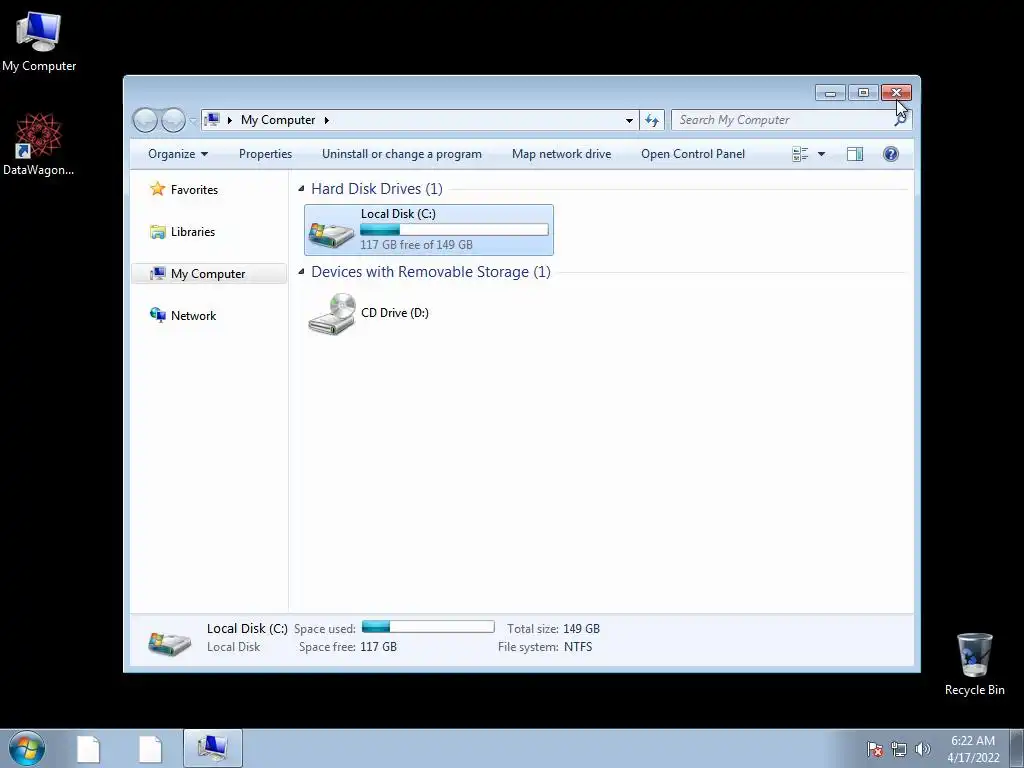The width and height of the screenshot is (1024, 768).
Task: Refresh the My Computer address bar
Action: pyautogui.click(x=652, y=120)
